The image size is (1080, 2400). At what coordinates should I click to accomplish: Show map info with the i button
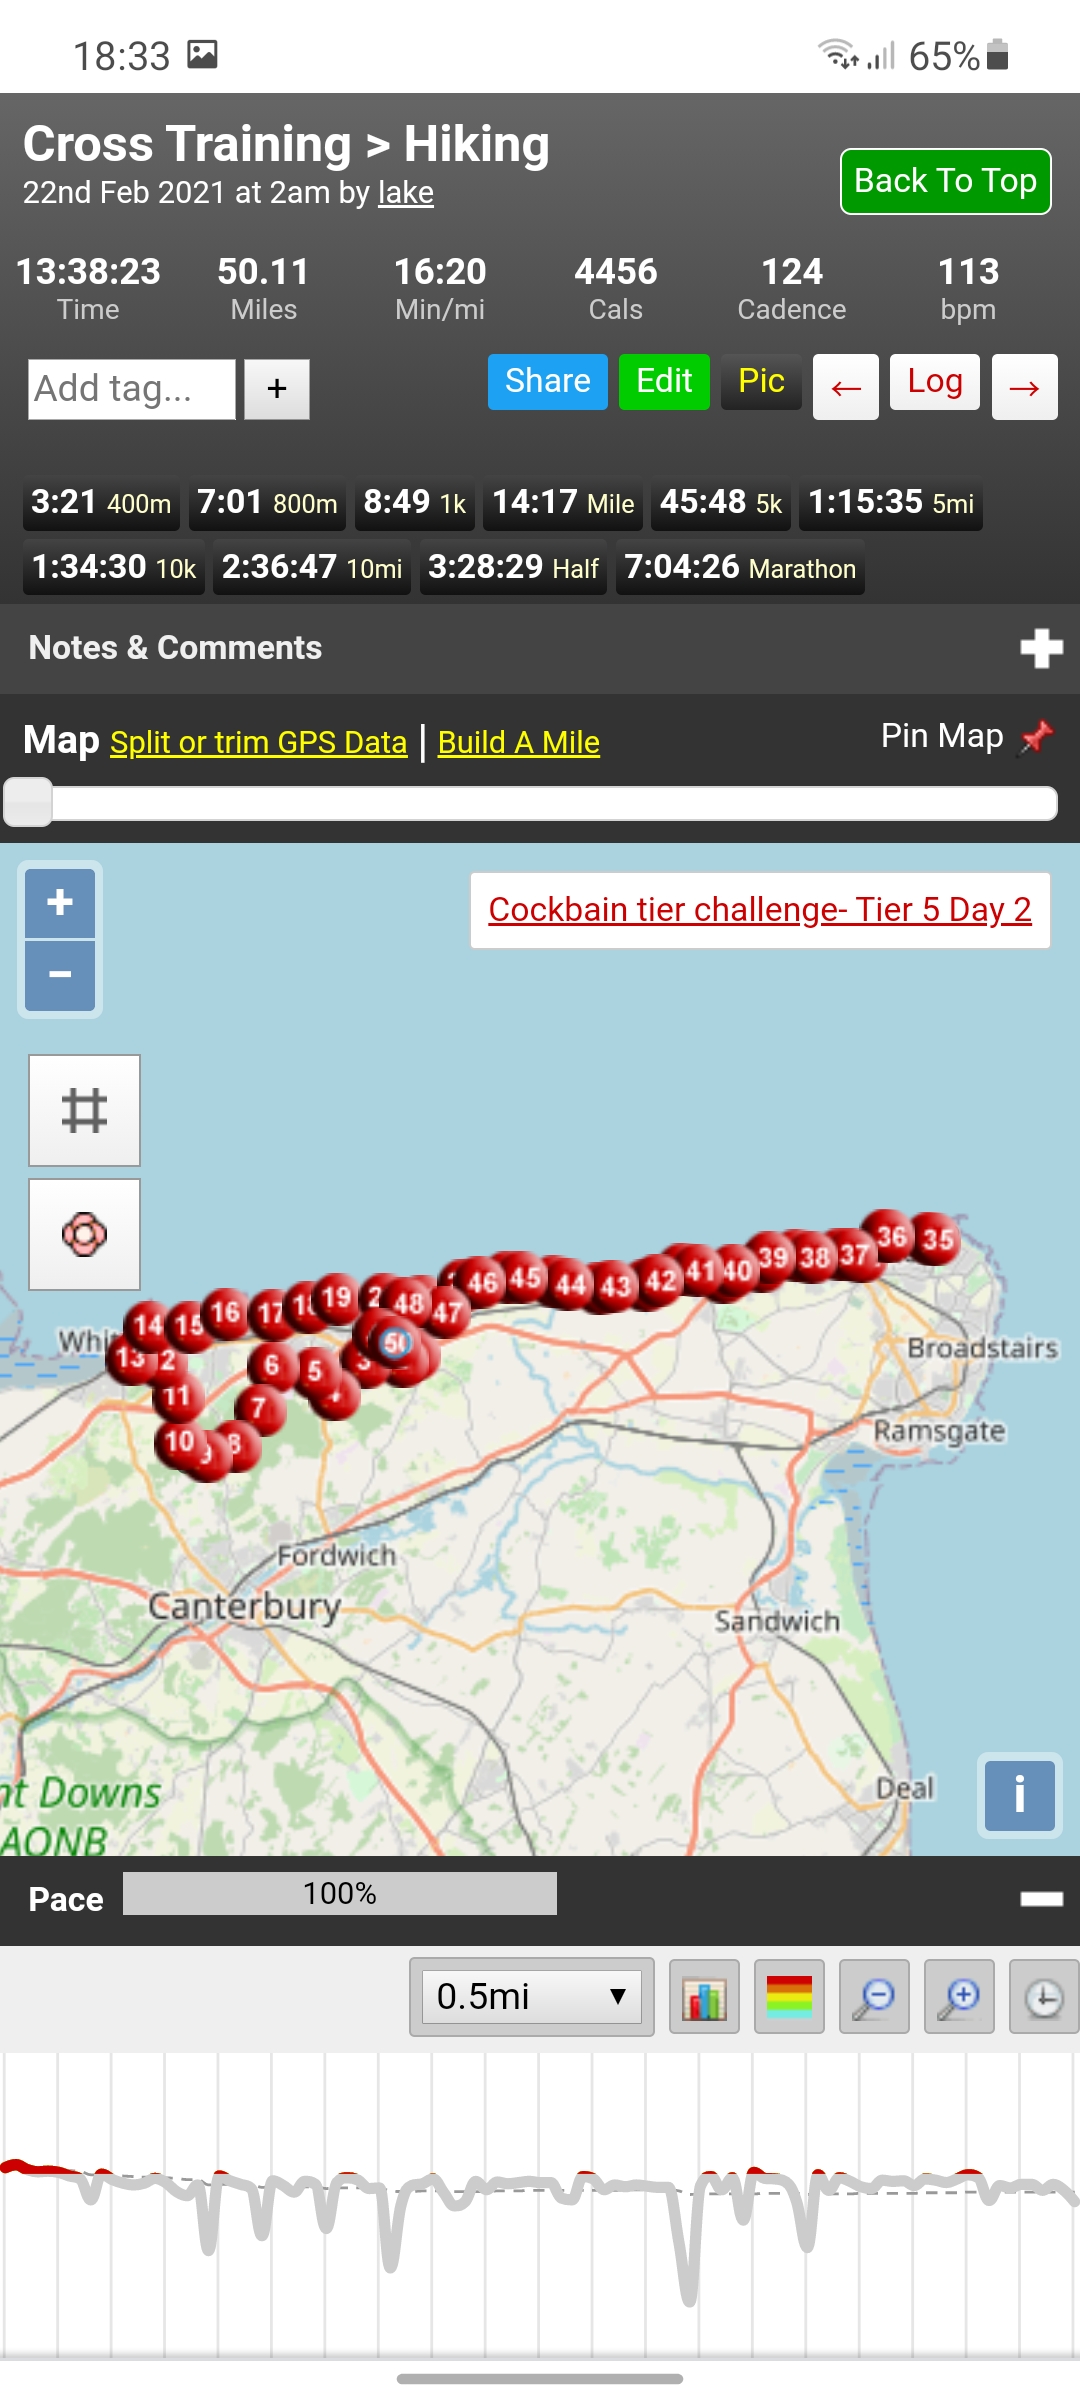1019,1795
